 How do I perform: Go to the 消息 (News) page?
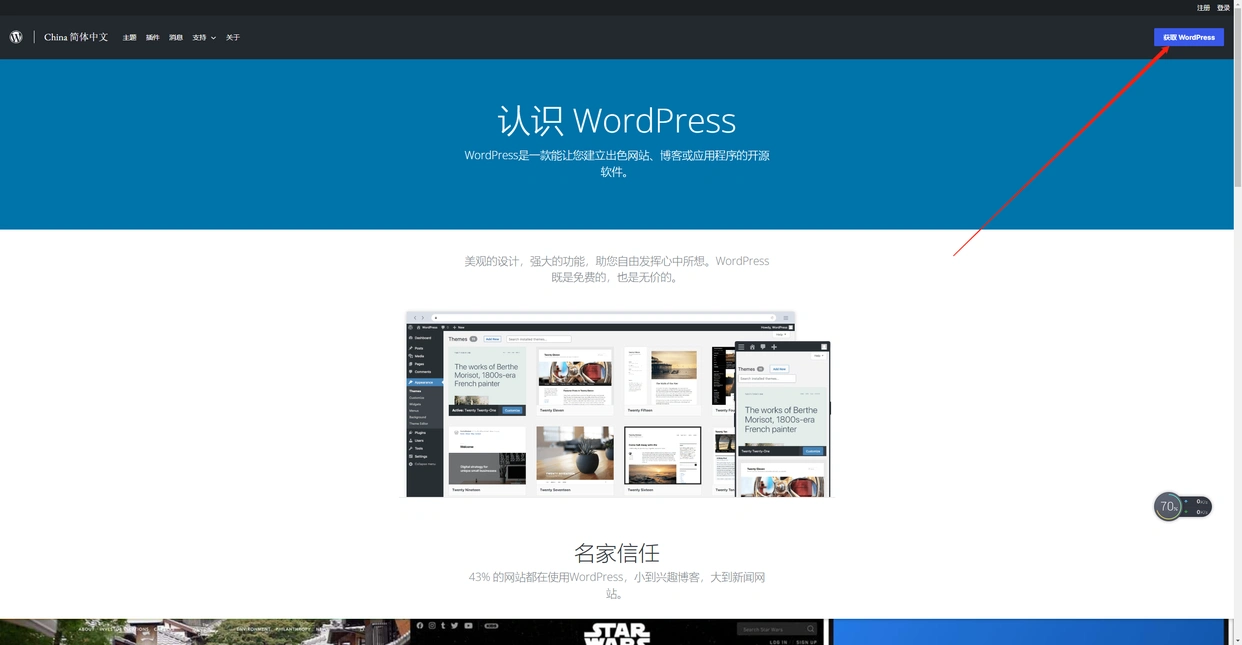pyautogui.click(x=175, y=38)
